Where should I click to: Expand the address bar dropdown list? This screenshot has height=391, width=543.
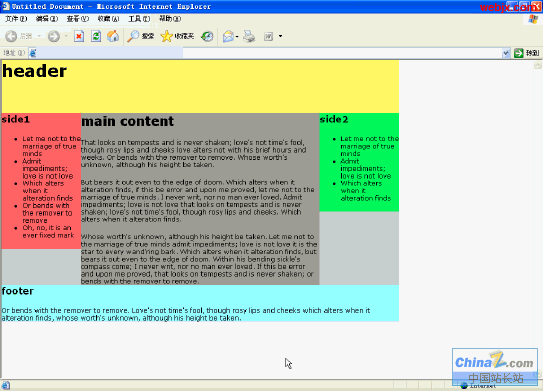point(506,53)
